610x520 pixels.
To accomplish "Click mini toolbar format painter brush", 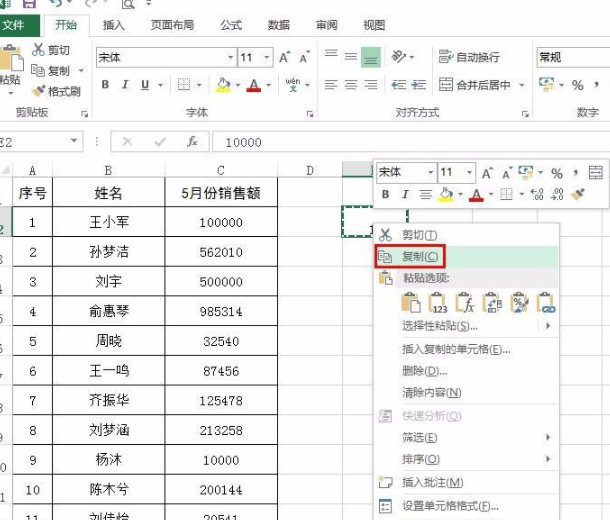I will 578,194.
